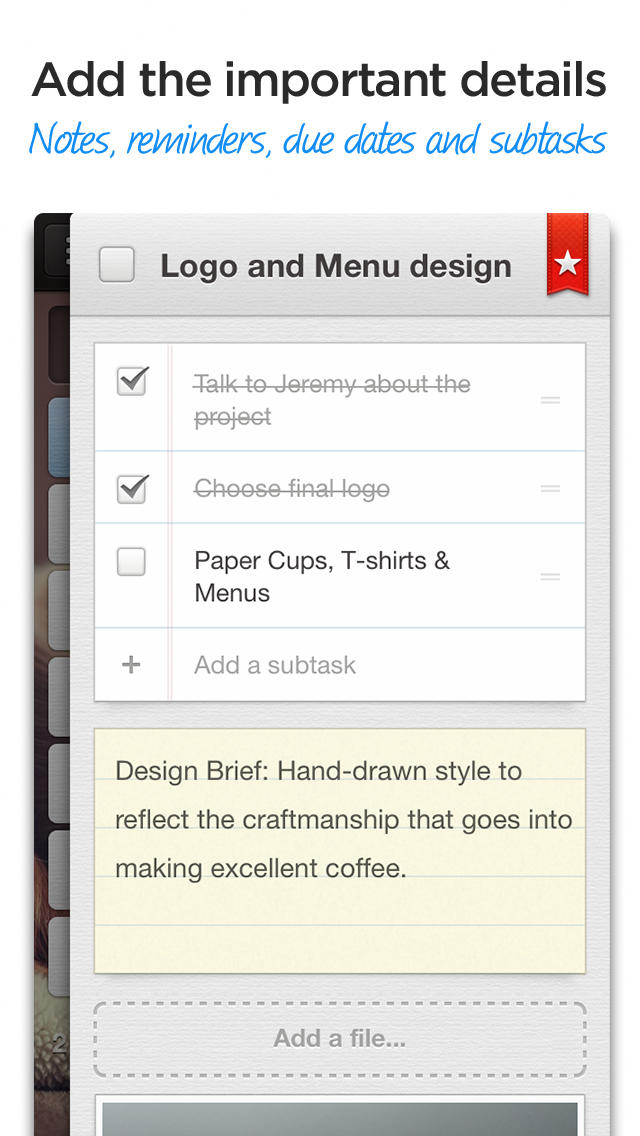Open the attached image thumbnail at bottom
Image resolution: width=640 pixels, height=1136 pixels.
click(340, 1118)
